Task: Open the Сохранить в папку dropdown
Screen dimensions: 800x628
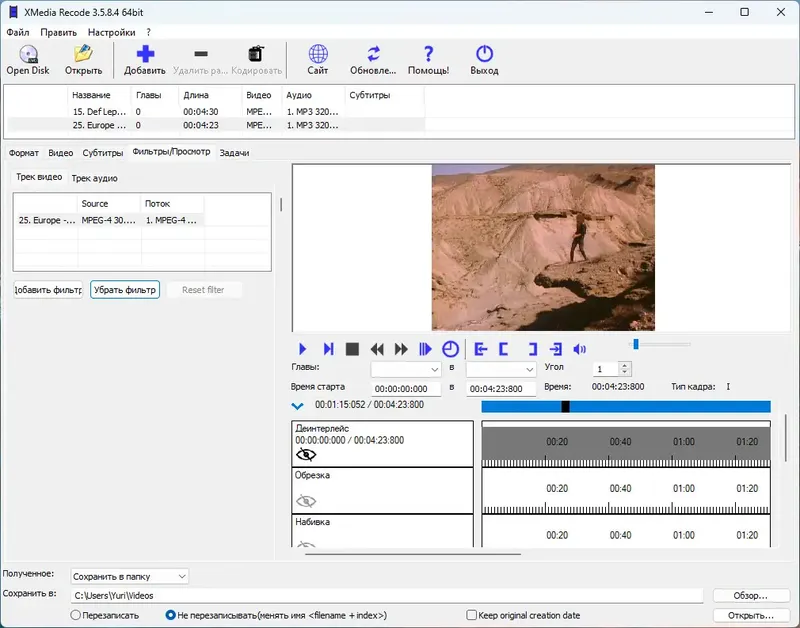Action: (129, 576)
